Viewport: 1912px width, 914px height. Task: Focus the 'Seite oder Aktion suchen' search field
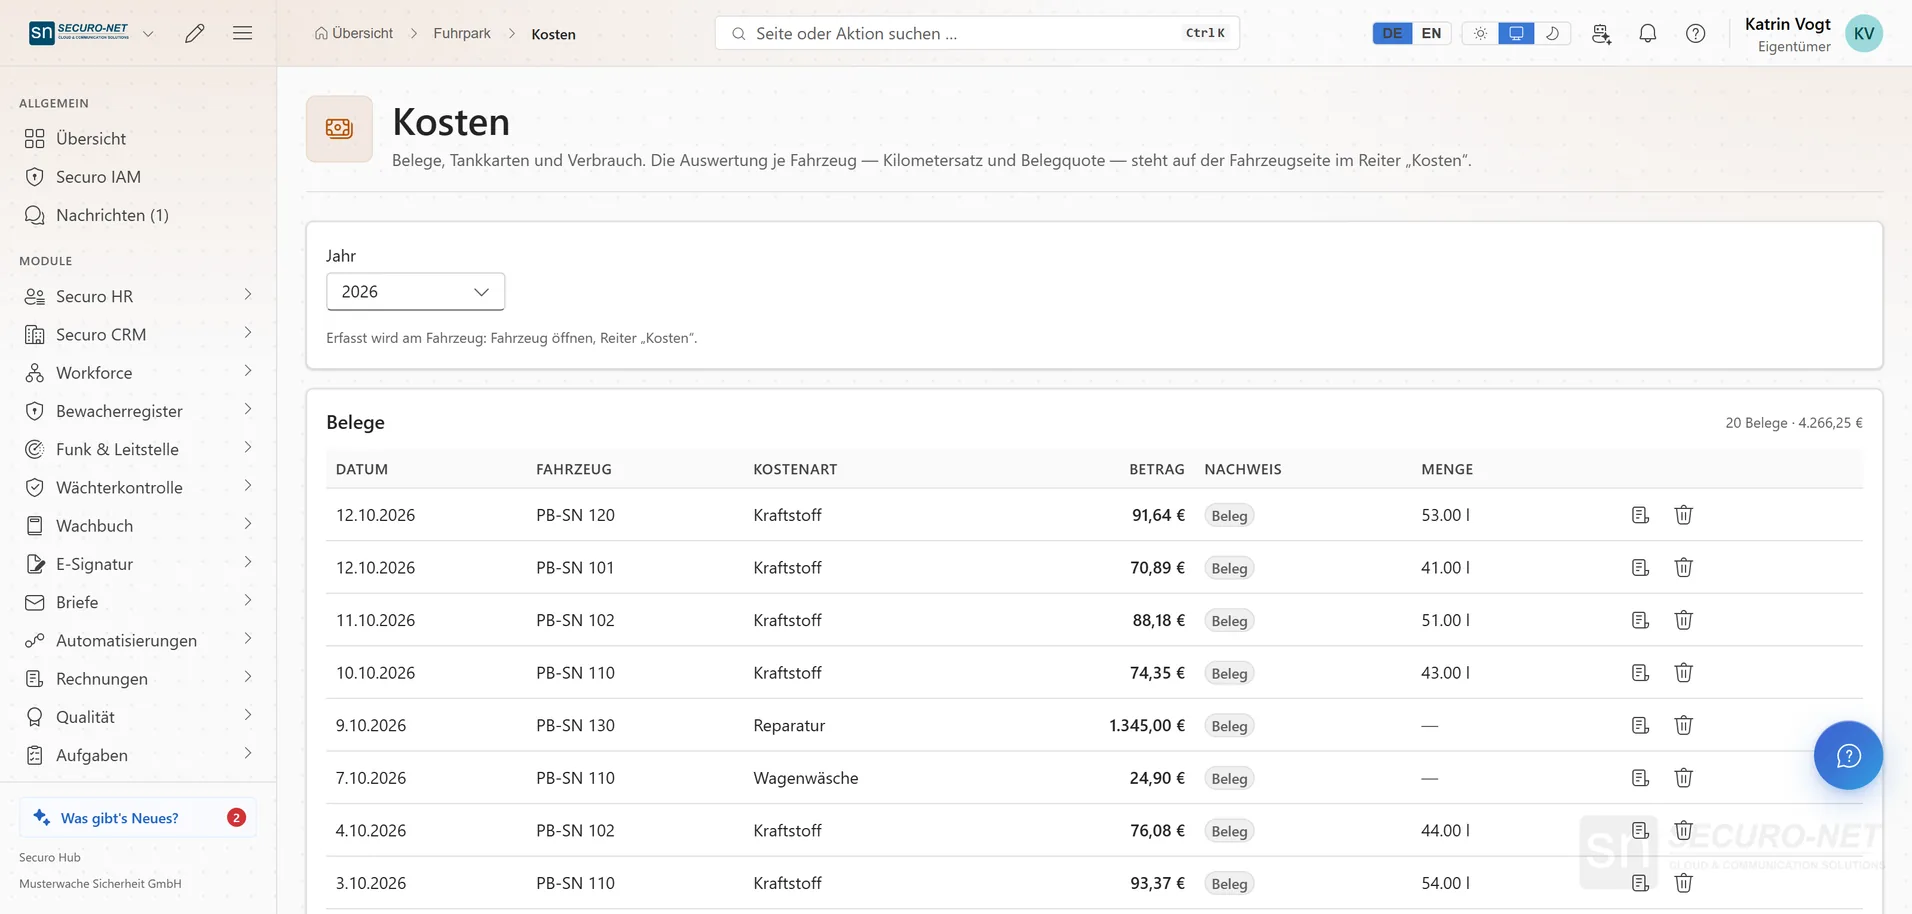coord(977,33)
